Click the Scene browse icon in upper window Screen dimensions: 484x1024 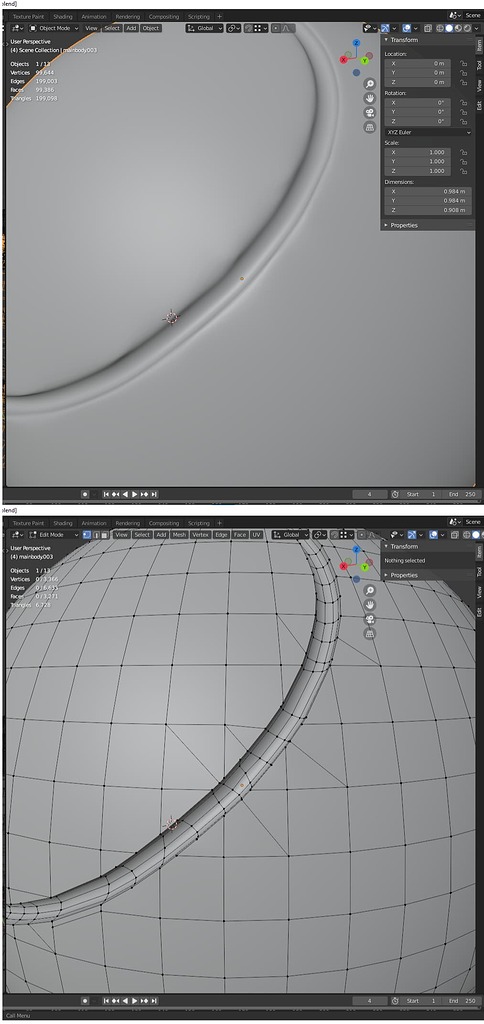coord(455,15)
